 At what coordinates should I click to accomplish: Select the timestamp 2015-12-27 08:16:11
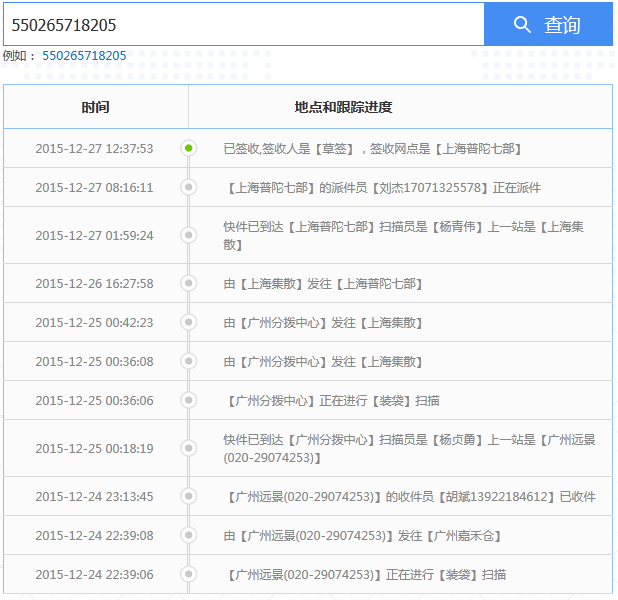click(x=94, y=187)
